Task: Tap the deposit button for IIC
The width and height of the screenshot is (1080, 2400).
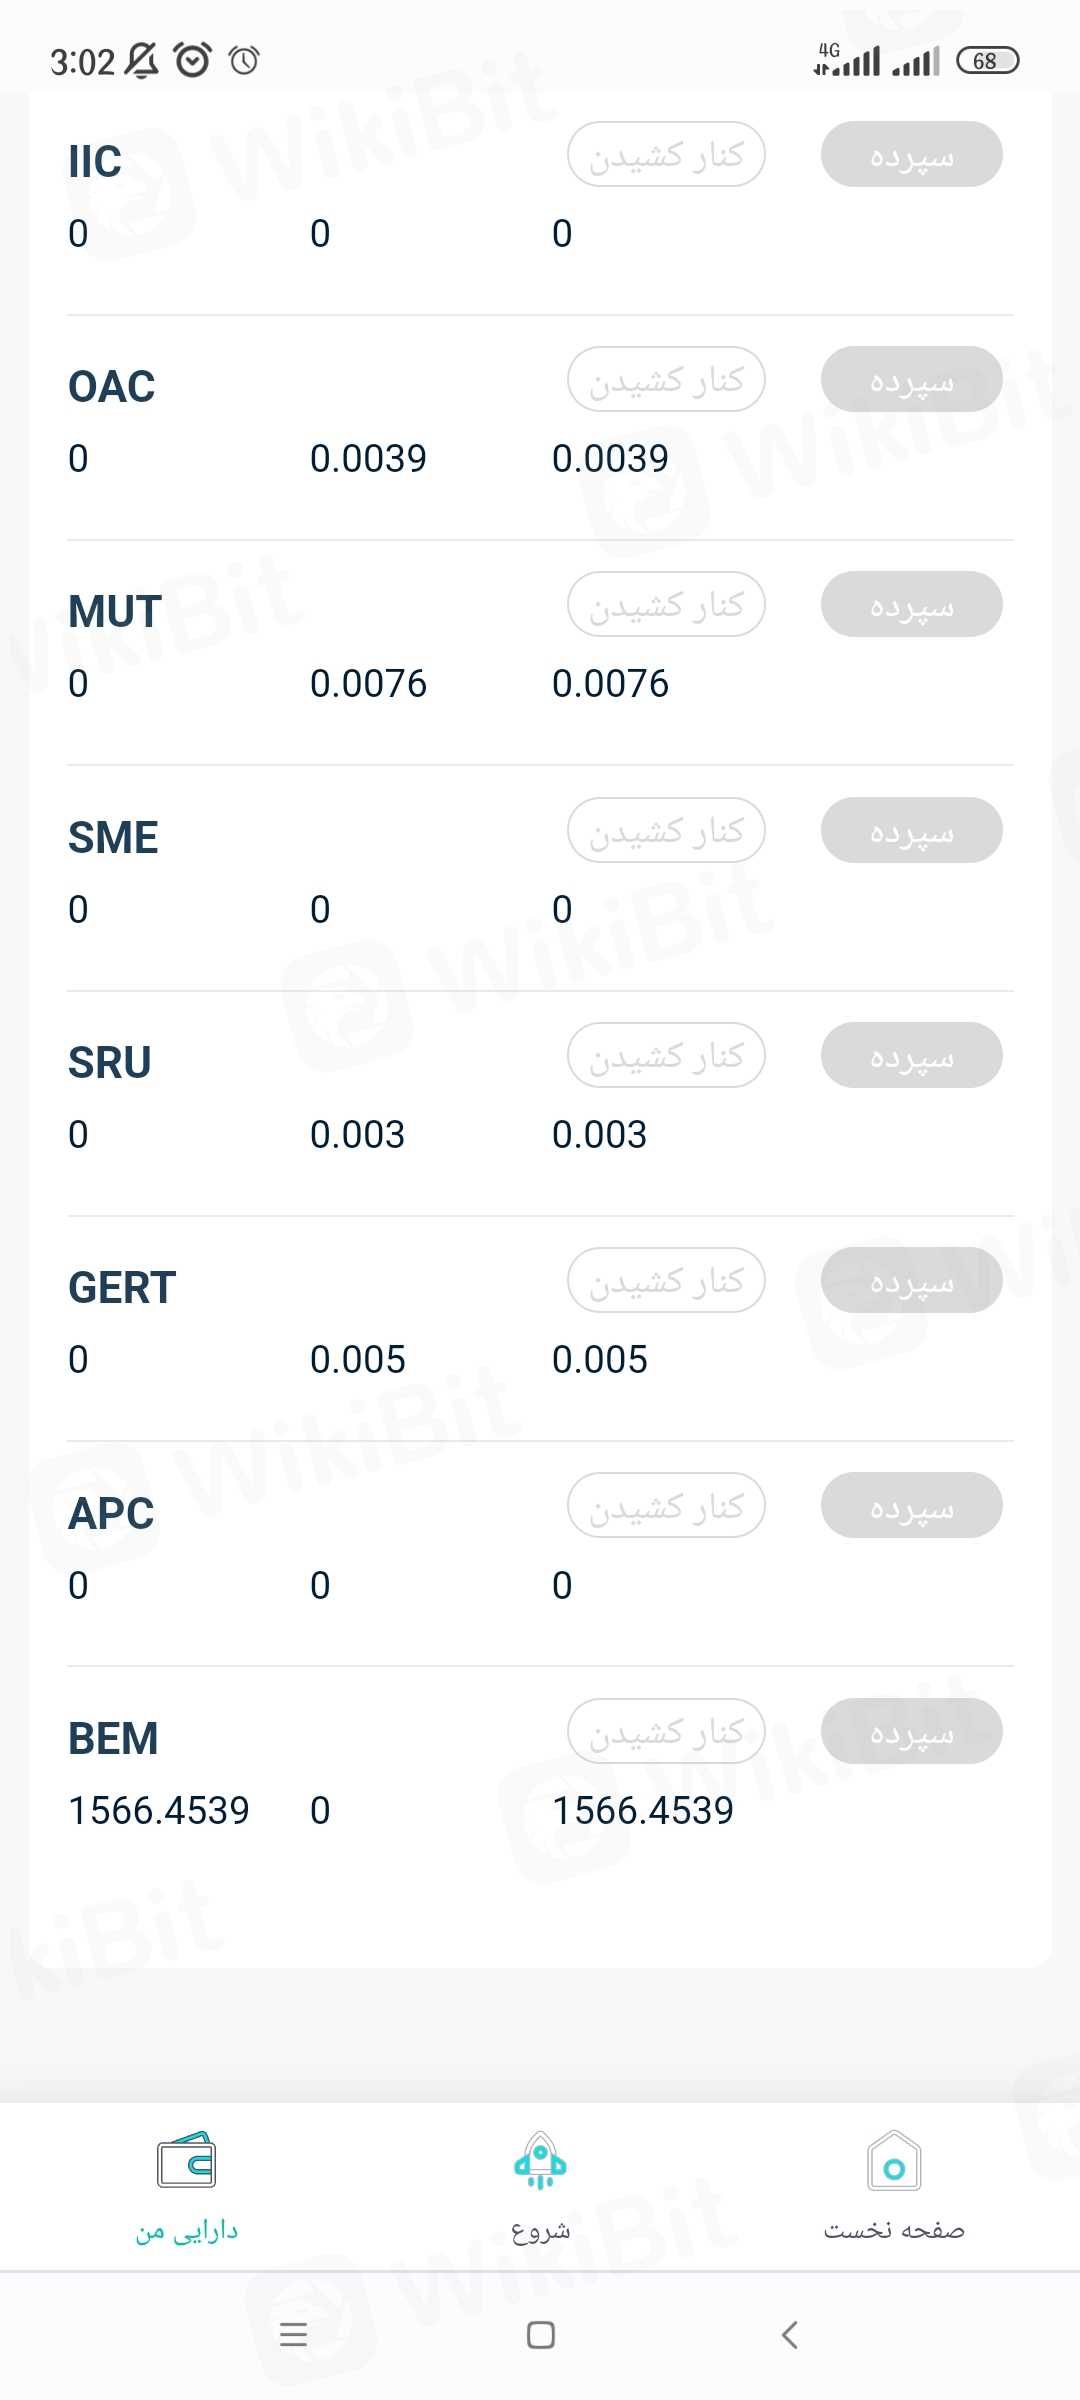Action: click(911, 155)
